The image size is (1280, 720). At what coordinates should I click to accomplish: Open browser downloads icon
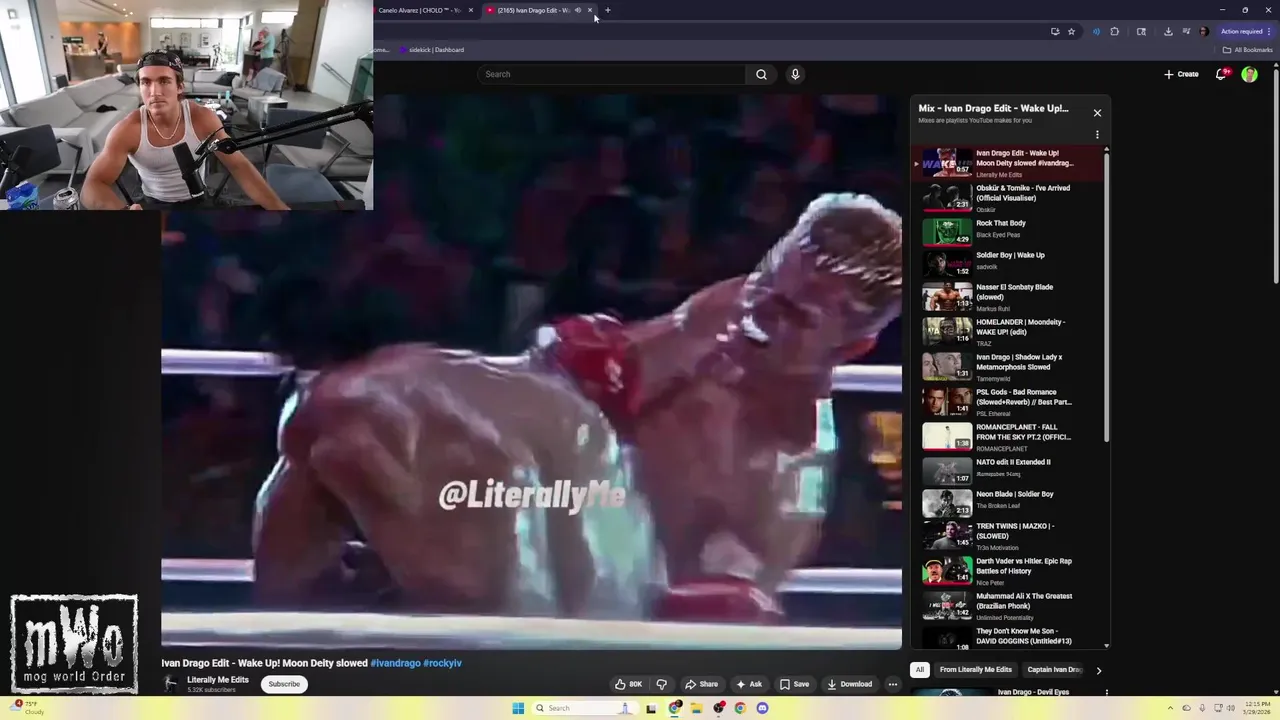pyautogui.click(x=1168, y=31)
